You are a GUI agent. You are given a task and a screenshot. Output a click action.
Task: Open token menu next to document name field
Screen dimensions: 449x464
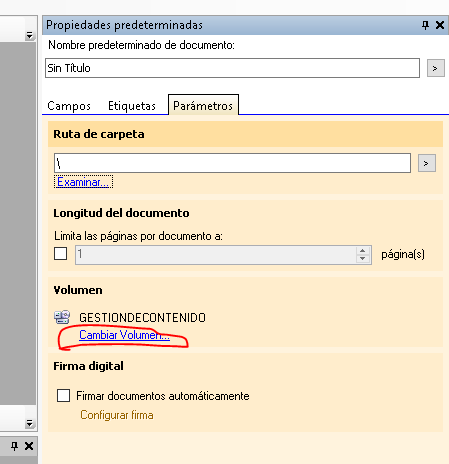coord(436,68)
